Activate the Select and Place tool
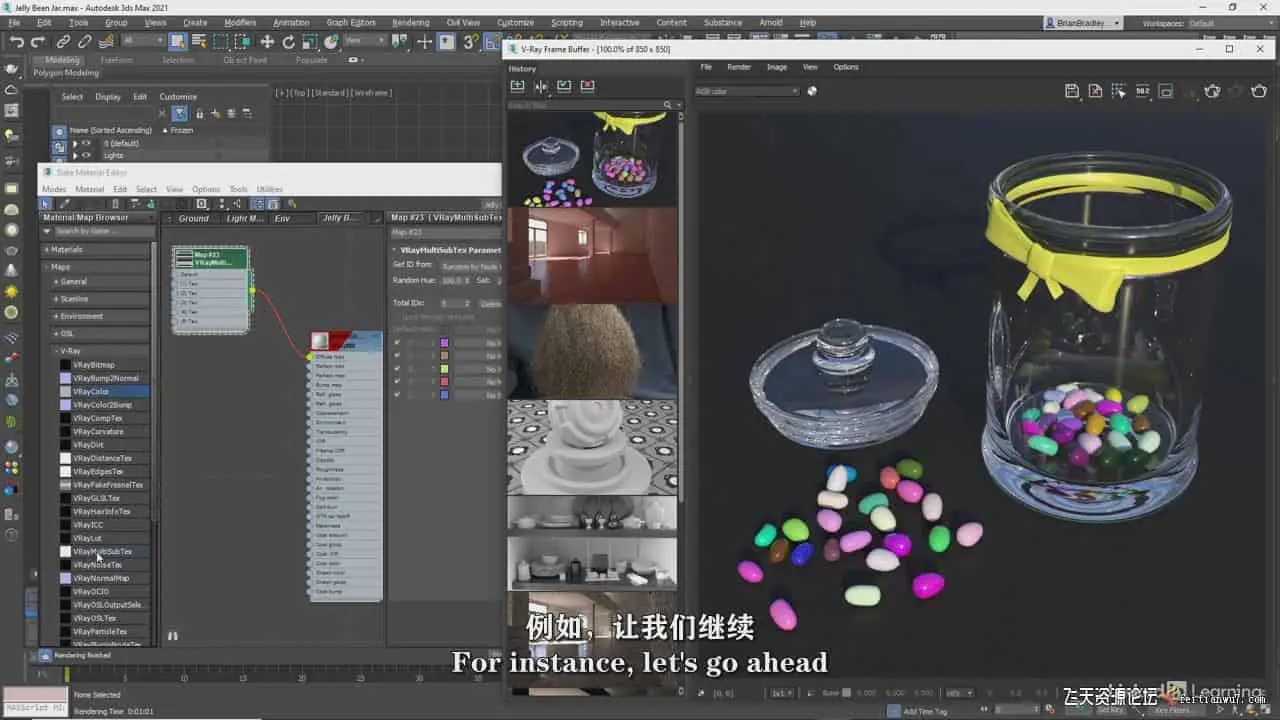 pos(333,42)
